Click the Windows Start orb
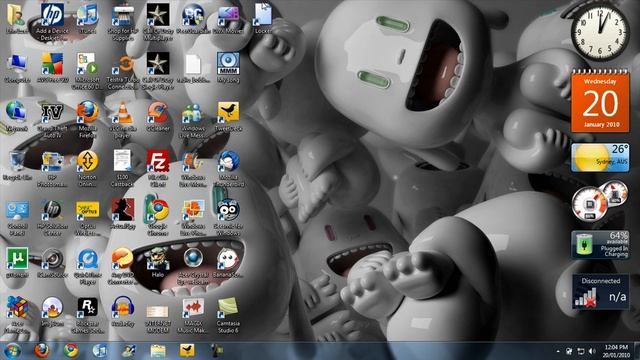640x360 pixels. pyautogui.click(x=12, y=351)
